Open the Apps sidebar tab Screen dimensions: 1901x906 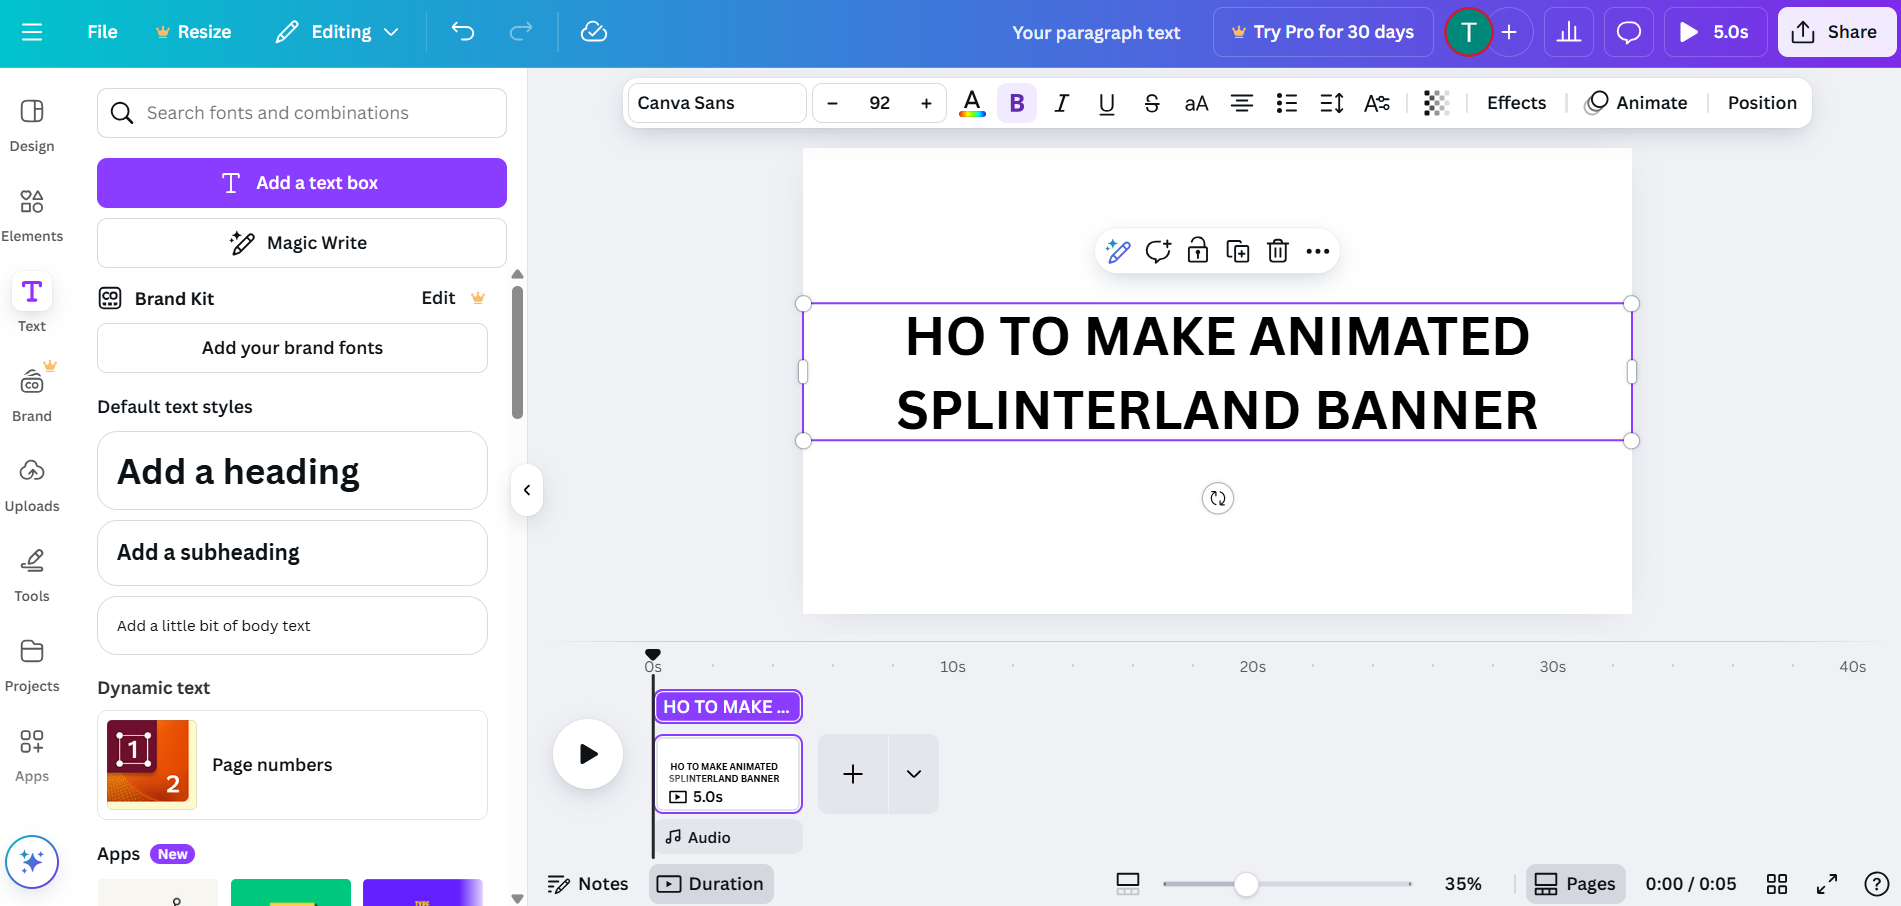pos(32,755)
